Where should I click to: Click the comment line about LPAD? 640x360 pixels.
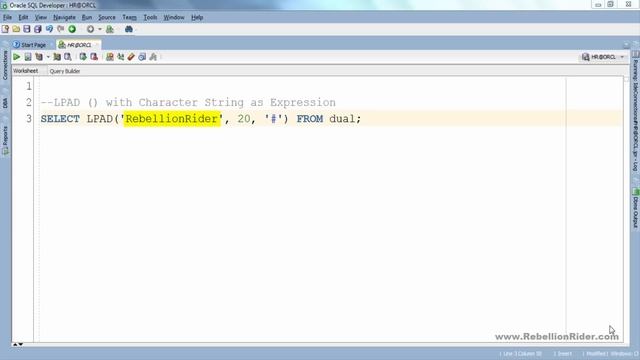(x=188, y=102)
